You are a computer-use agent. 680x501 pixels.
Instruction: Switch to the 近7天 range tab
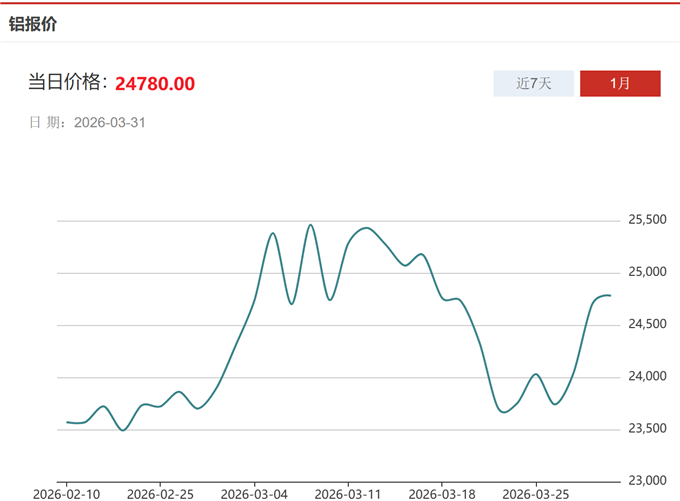(x=534, y=84)
